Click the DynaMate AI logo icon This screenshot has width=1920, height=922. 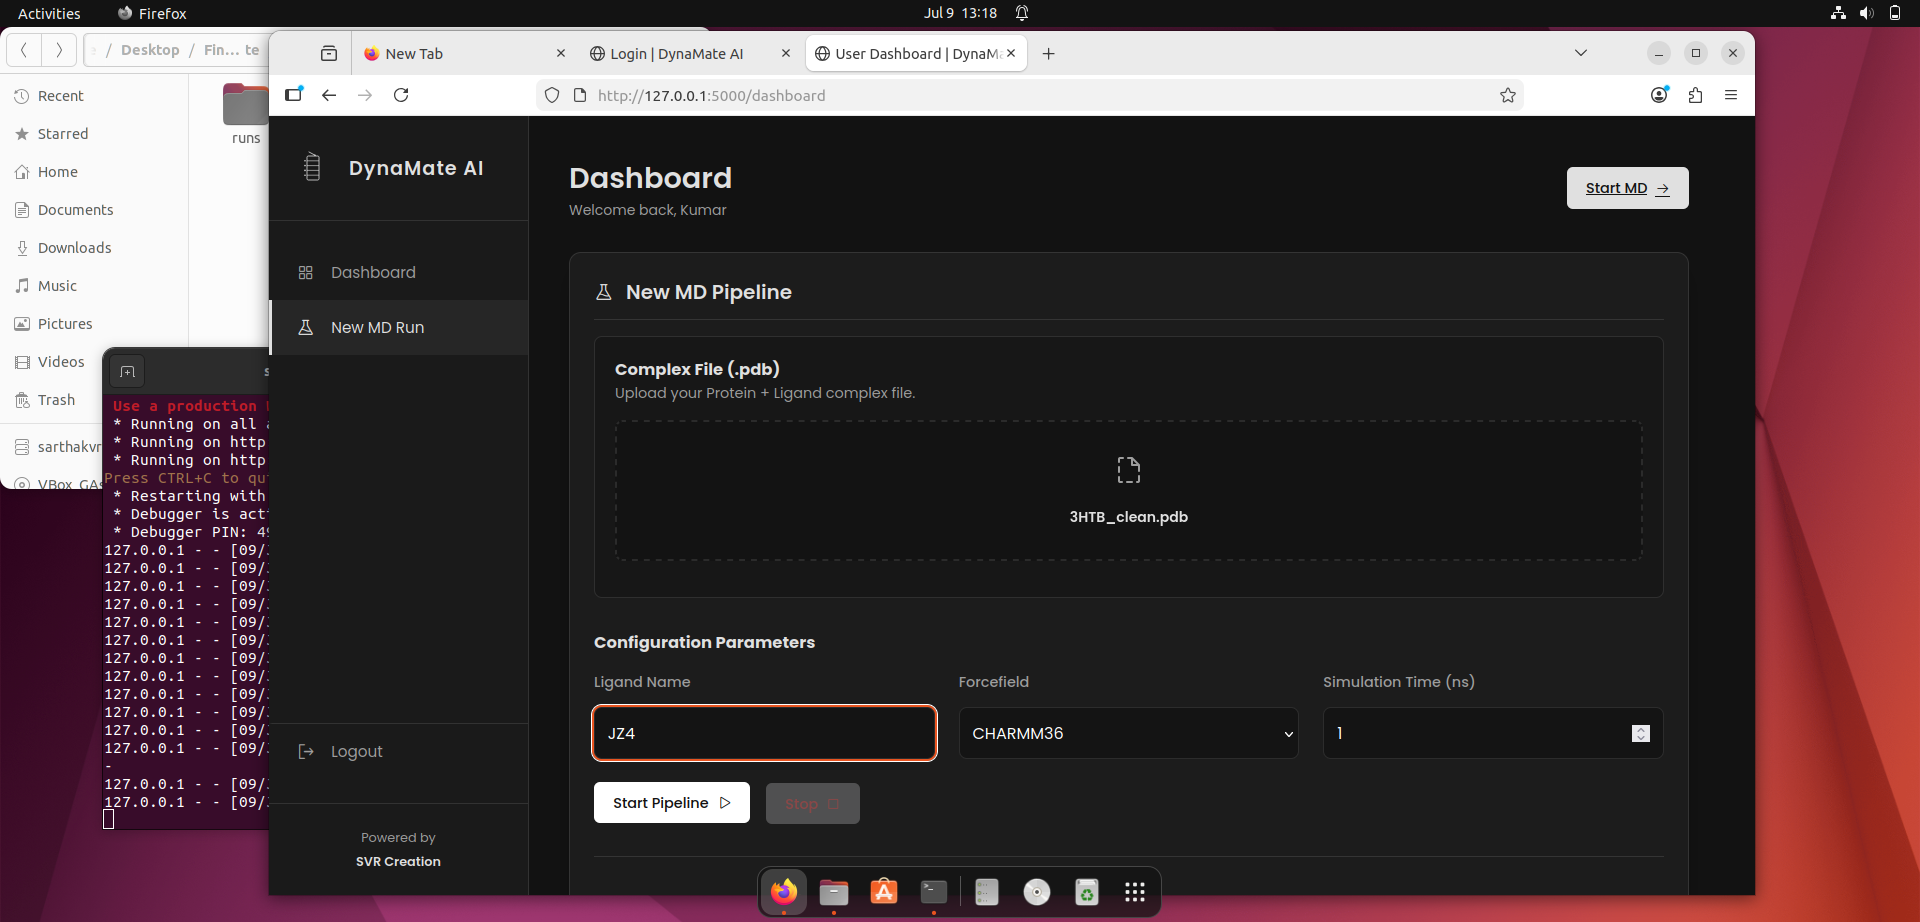pyautogui.click(x=312, y=167)
